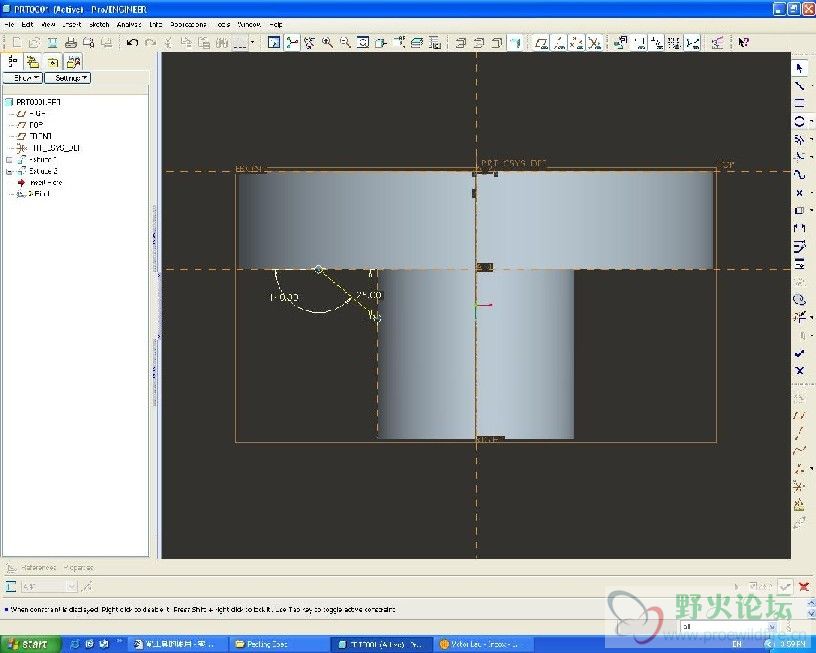Open the Applications menu
Screen dimensions: 816x653
pos(188,24)
